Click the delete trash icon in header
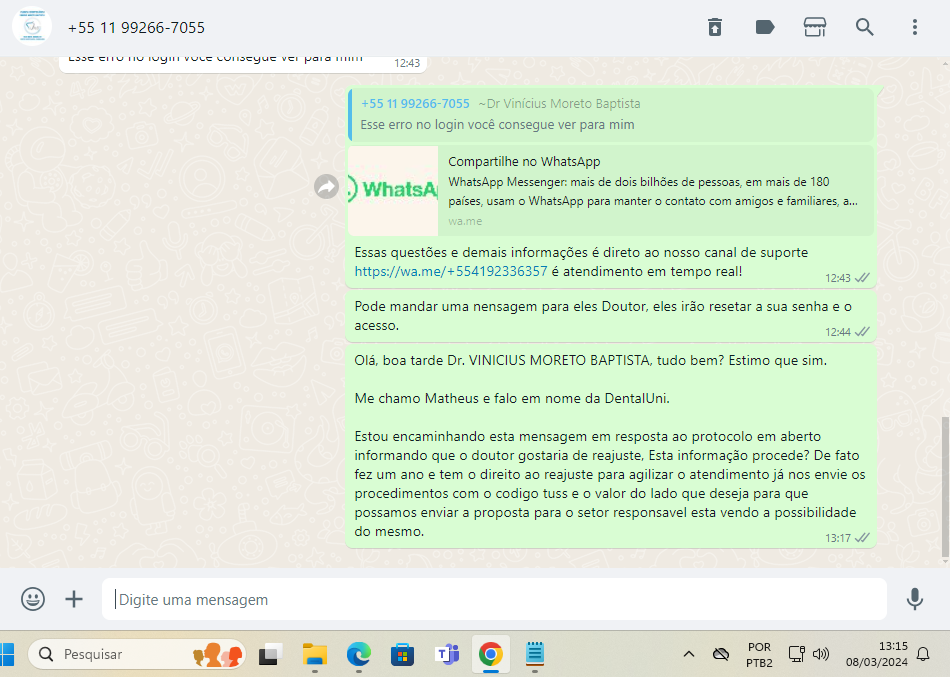 (x=715, y=27)
